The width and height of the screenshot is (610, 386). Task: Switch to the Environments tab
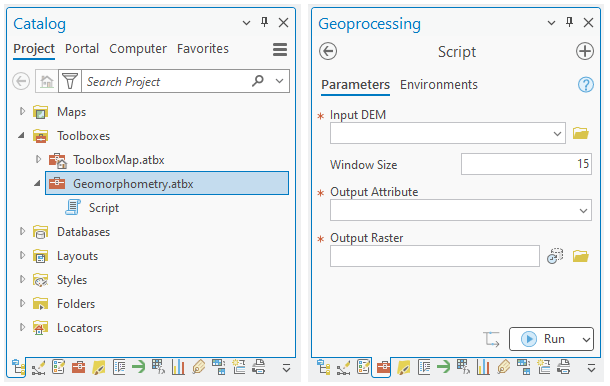pyautogui.click(x=438, y=84)
